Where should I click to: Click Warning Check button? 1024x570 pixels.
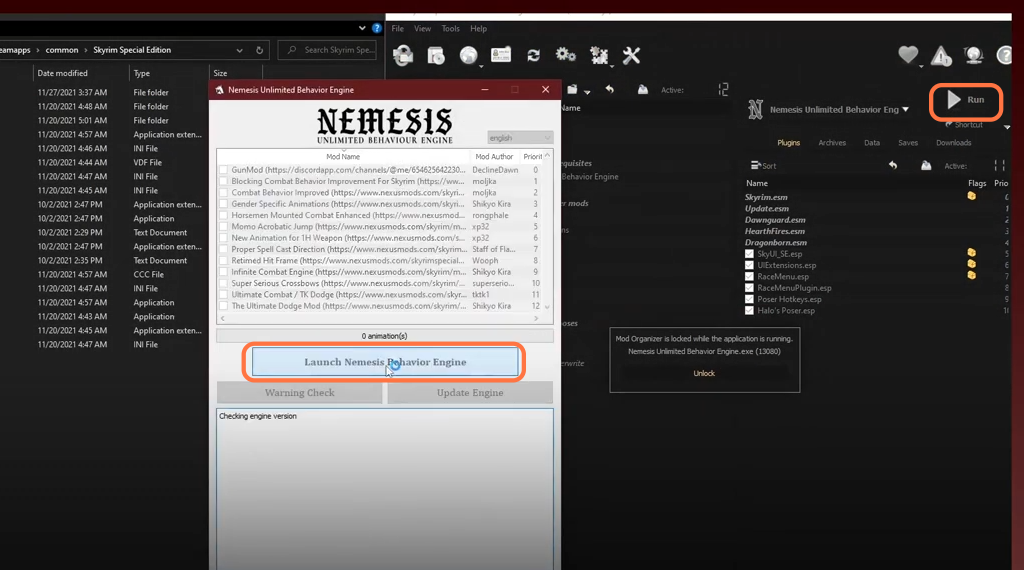300,392
